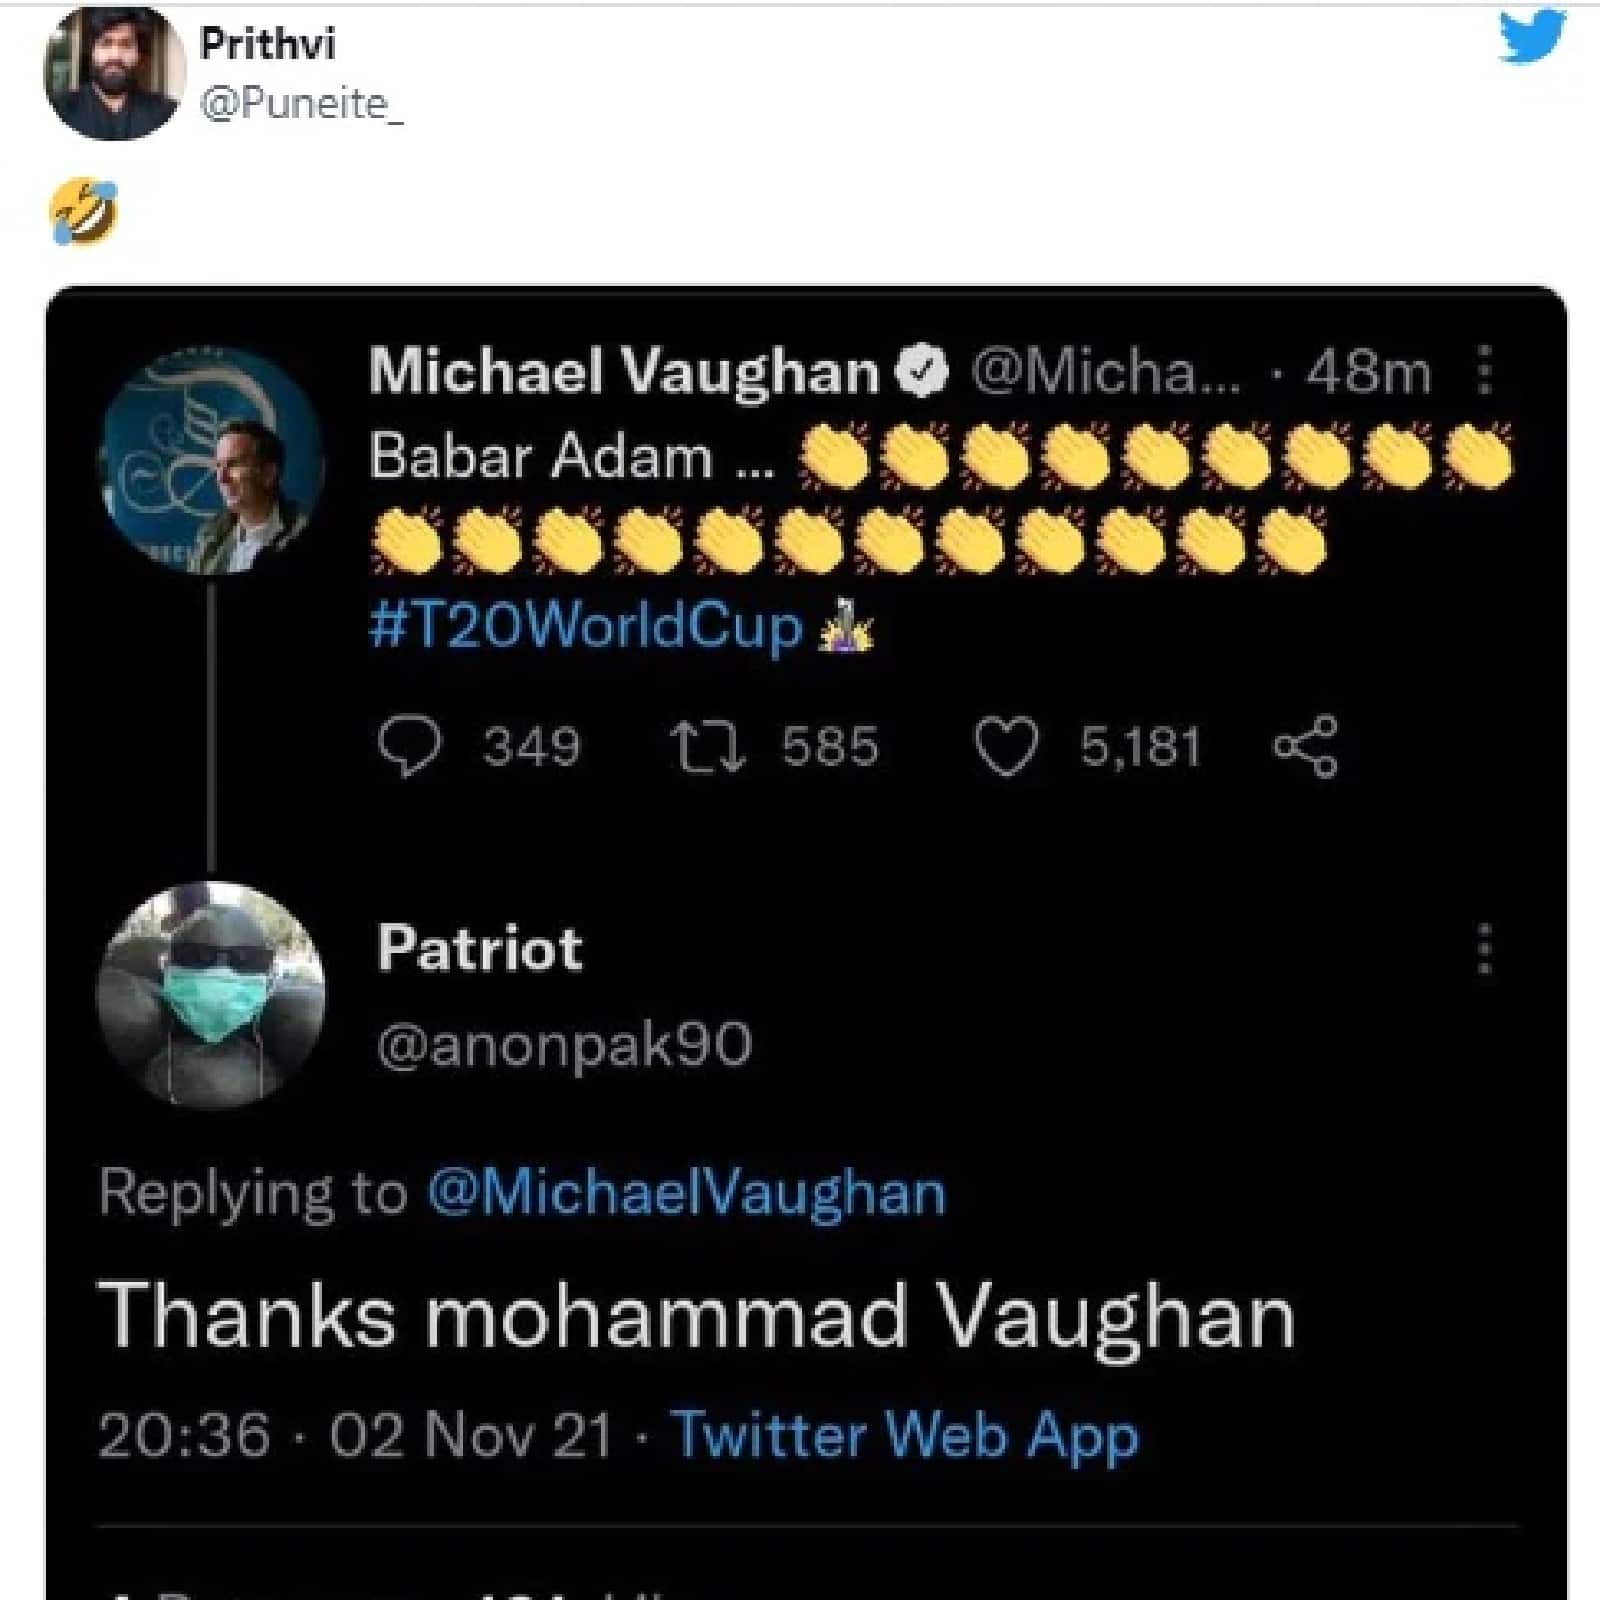Click the Twitter bird logo
1600x1600 pixels.
click(1531, 38)
